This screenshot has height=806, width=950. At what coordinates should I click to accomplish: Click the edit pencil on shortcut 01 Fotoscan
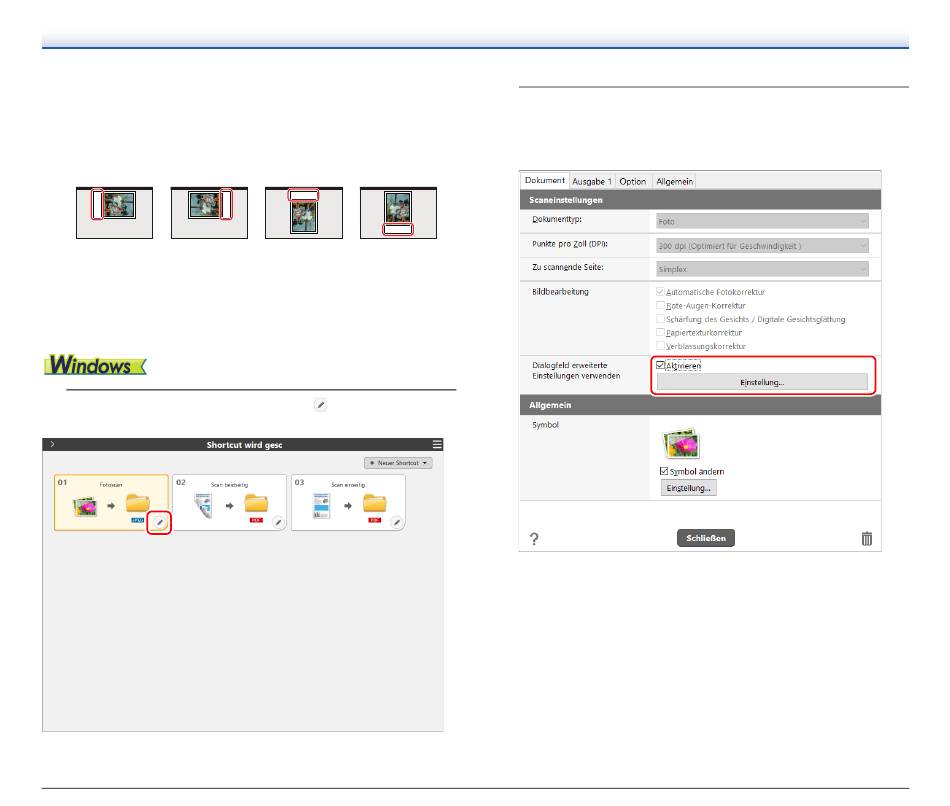[160, 522]
